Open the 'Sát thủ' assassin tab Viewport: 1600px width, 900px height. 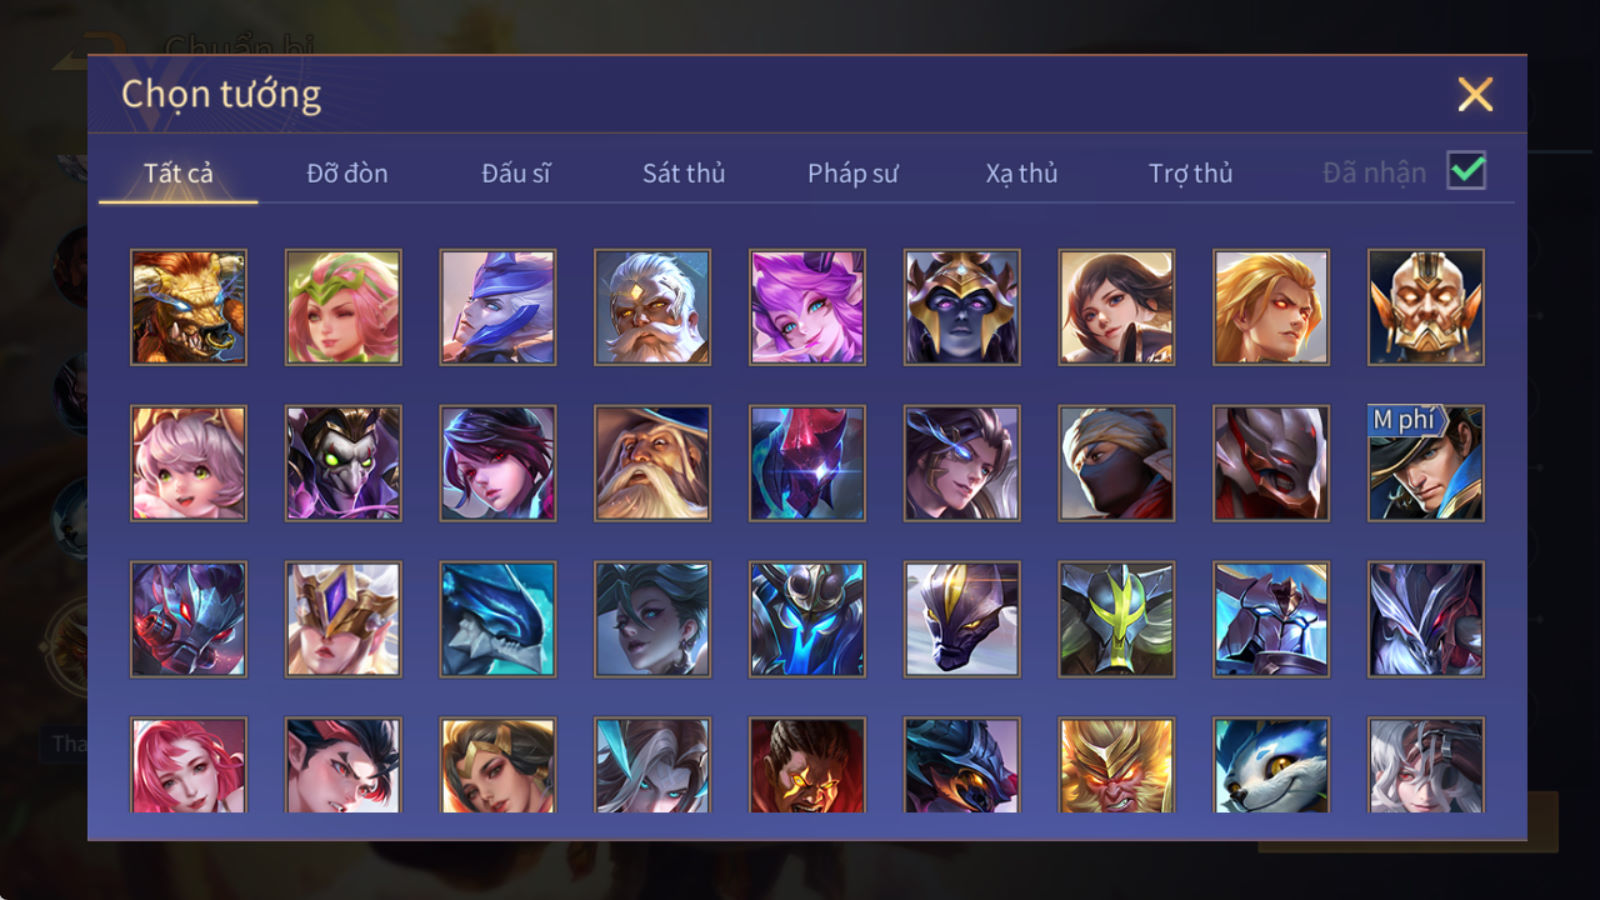[x=683, y=173]
